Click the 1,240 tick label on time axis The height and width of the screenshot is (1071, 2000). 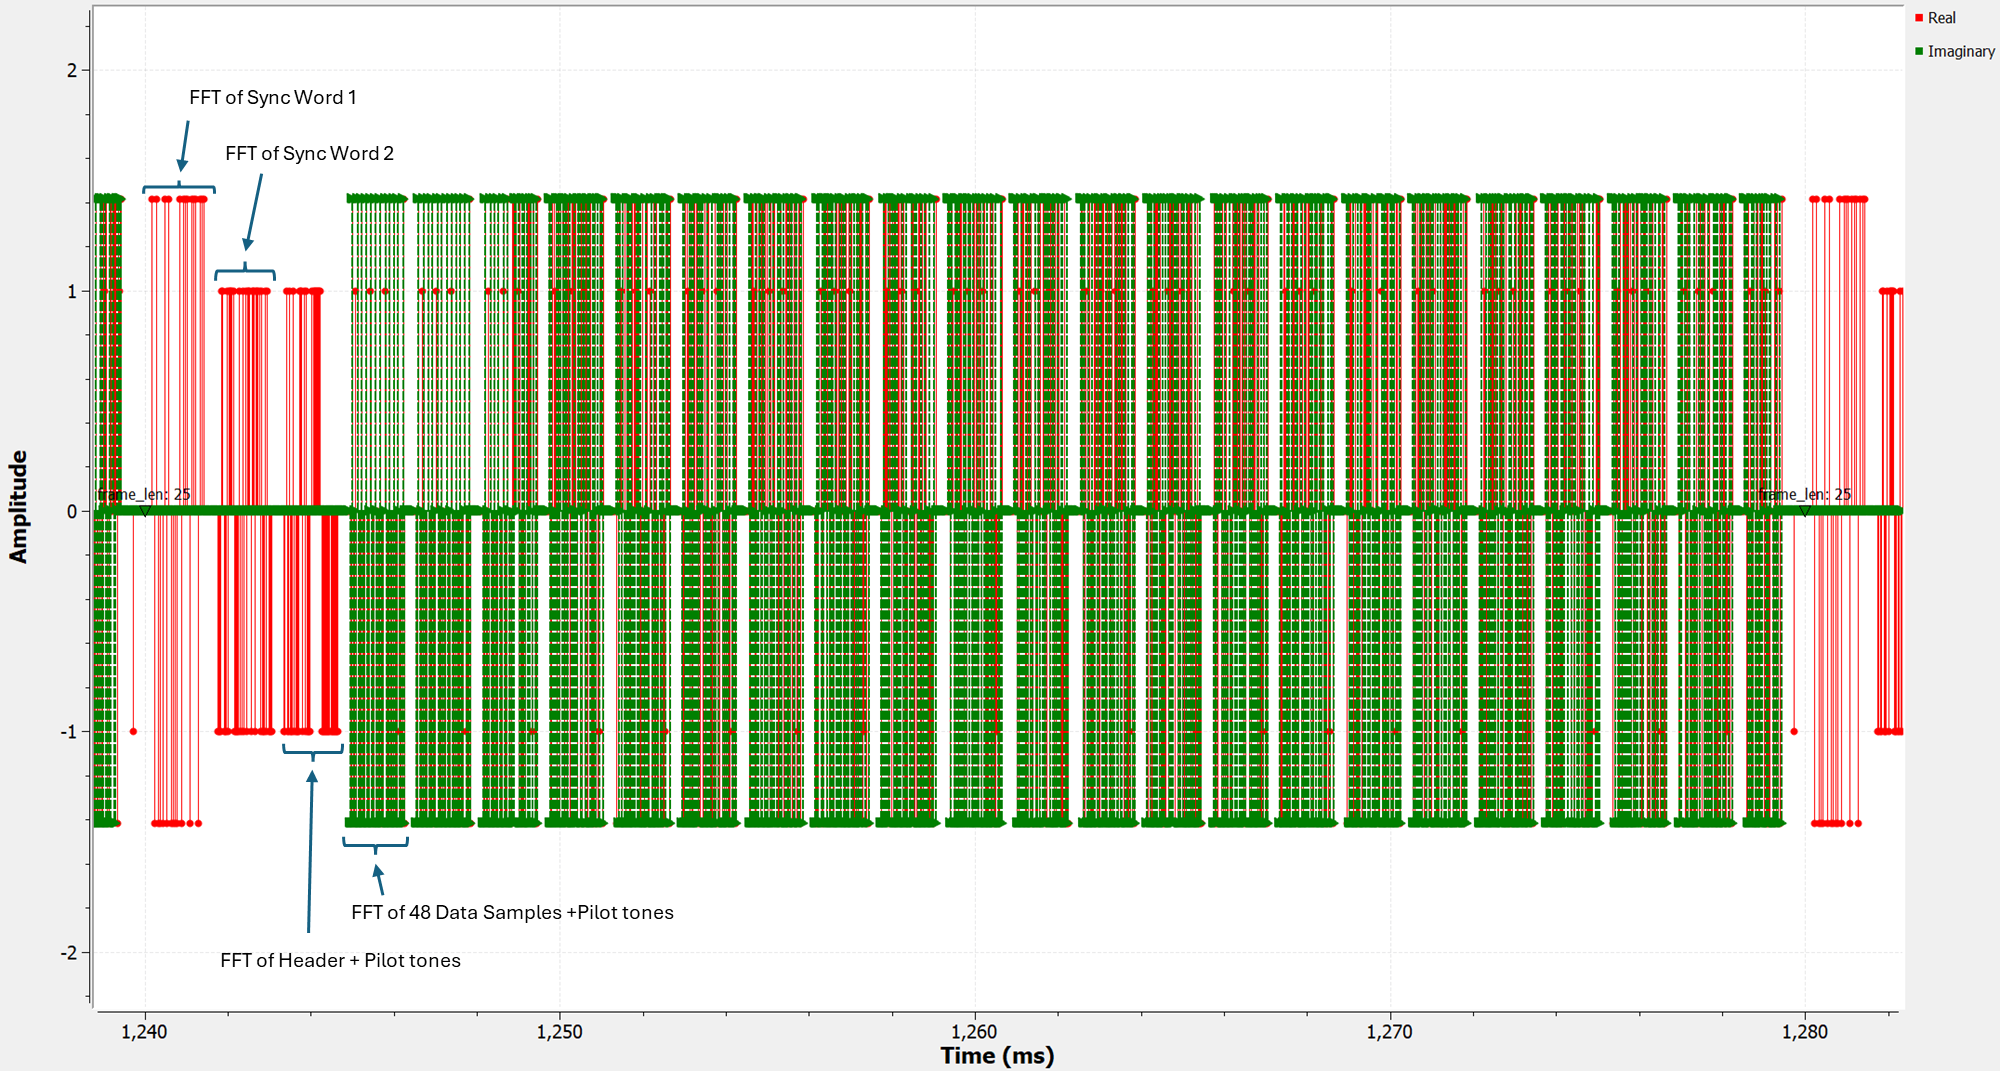coord(144,1032)
